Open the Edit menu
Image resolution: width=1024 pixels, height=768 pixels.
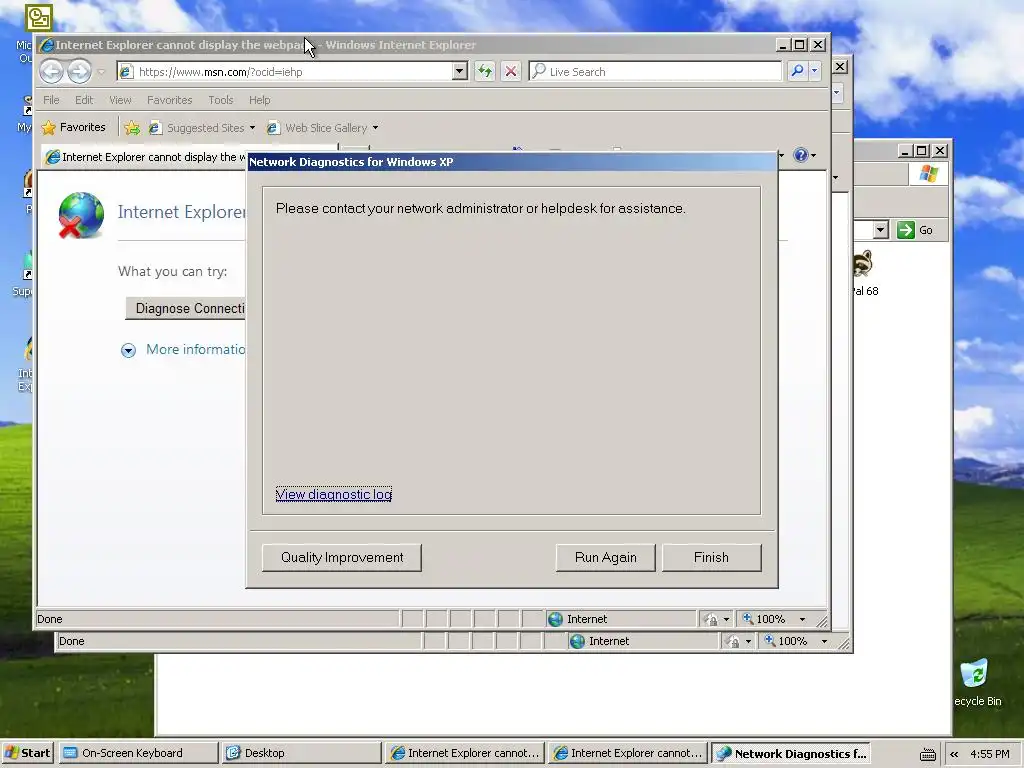tap(84, 100)
